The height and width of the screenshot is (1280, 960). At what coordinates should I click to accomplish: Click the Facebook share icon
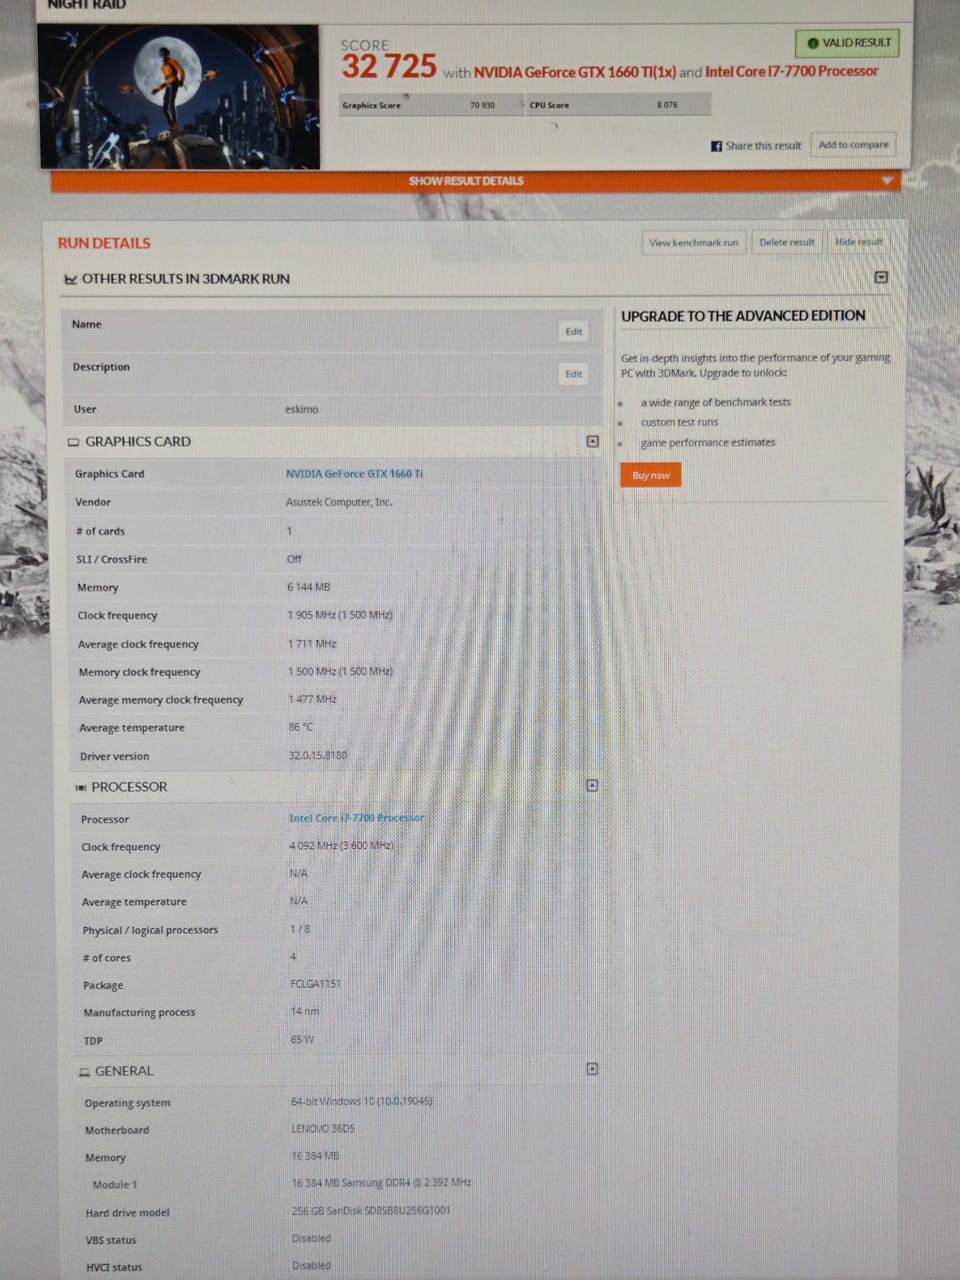click(x=716, y=146)
